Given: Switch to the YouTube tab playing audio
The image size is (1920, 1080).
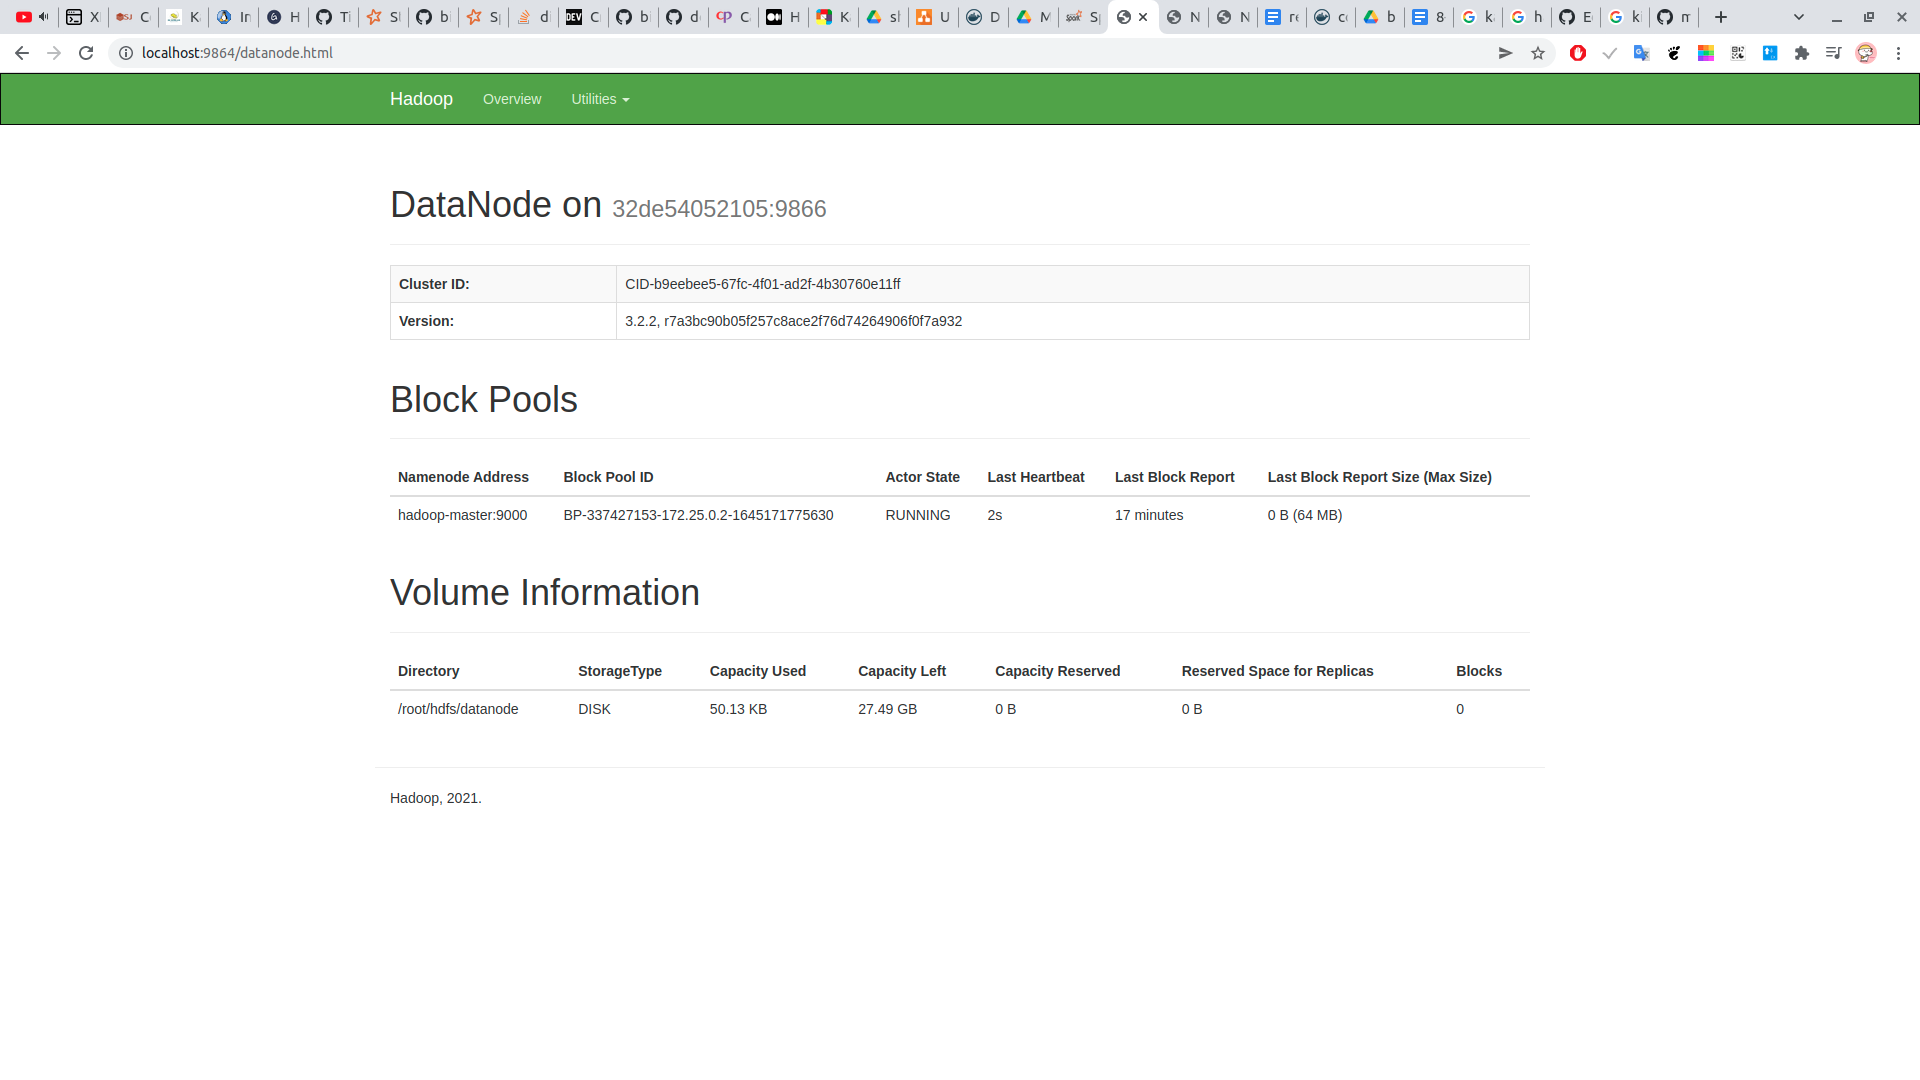Looking at the screenshot, I should tap(32, 17).
